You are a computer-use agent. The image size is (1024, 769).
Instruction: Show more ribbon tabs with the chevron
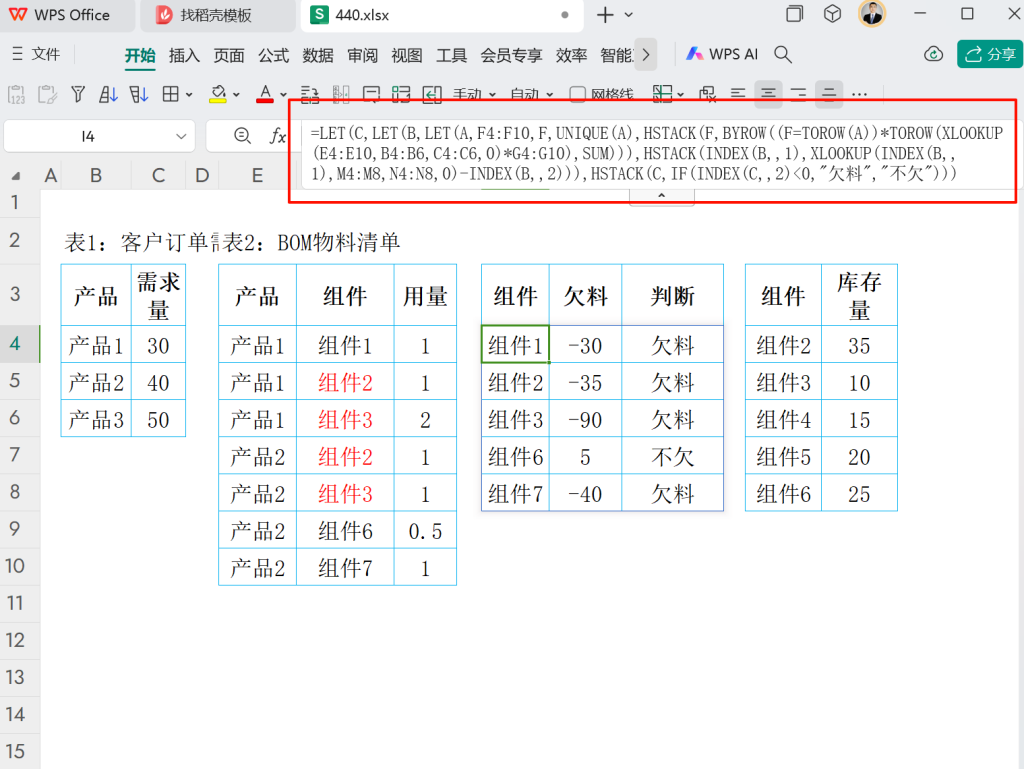[x=646, y=55]
